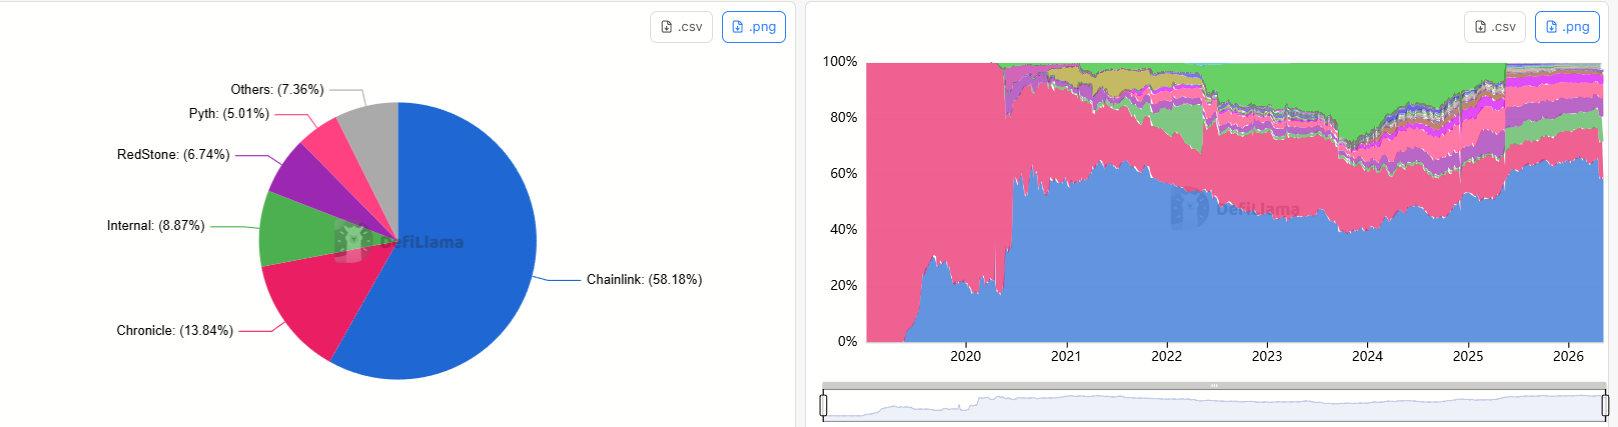
Task: Click download icon in pie chart .png button
Action: click(738, 27)
